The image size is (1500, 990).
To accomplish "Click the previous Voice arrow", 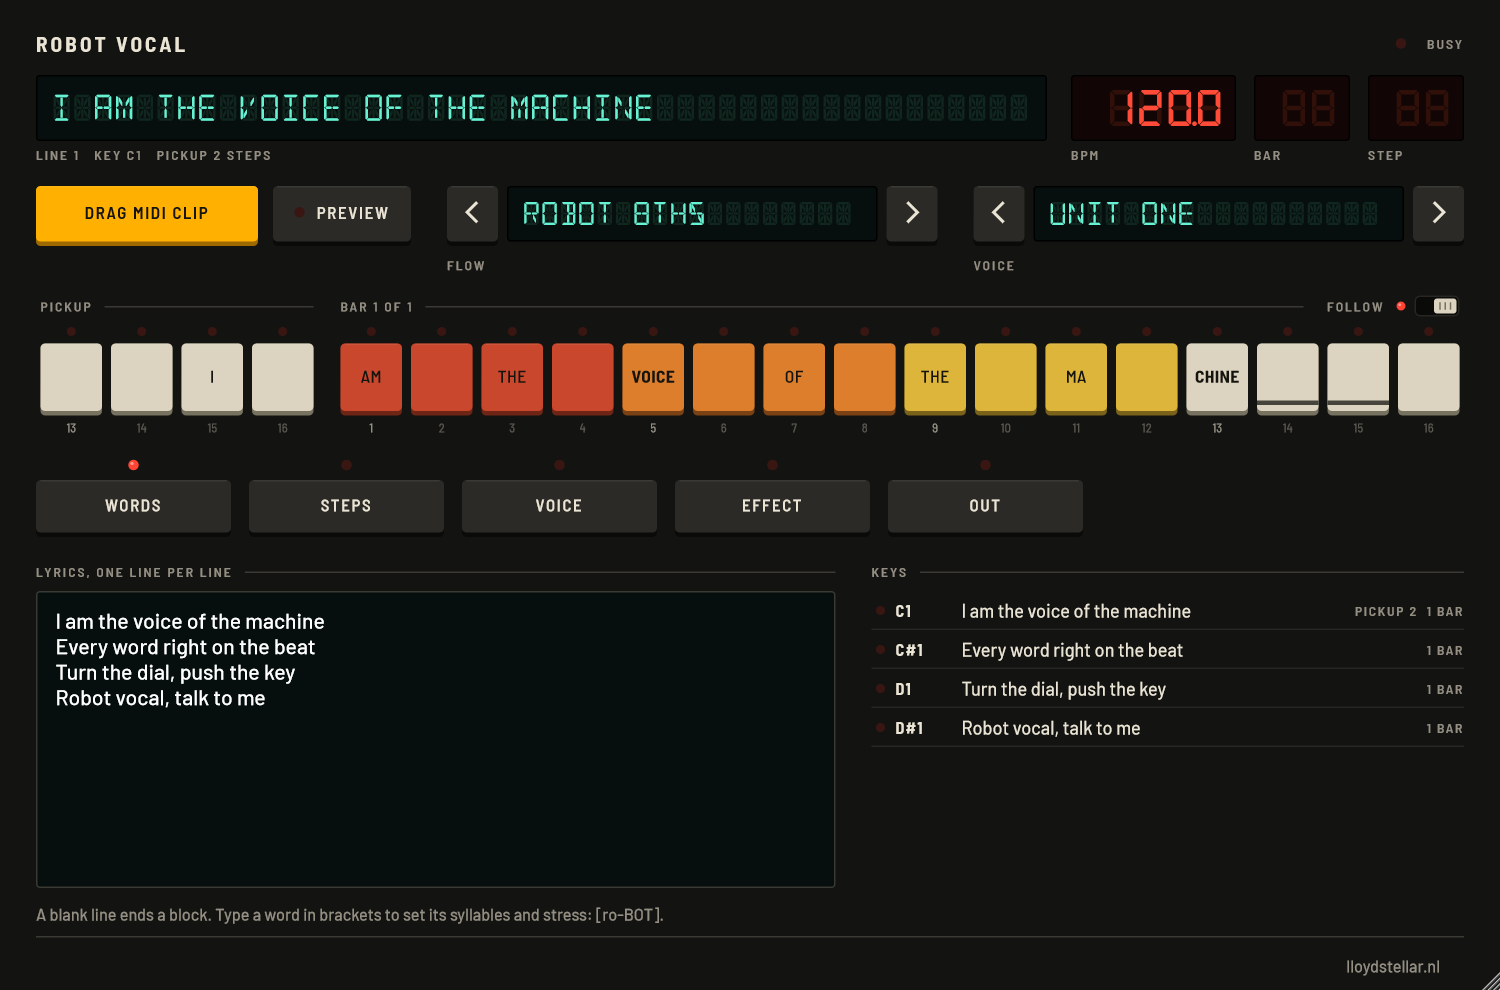I will point(999,213).
